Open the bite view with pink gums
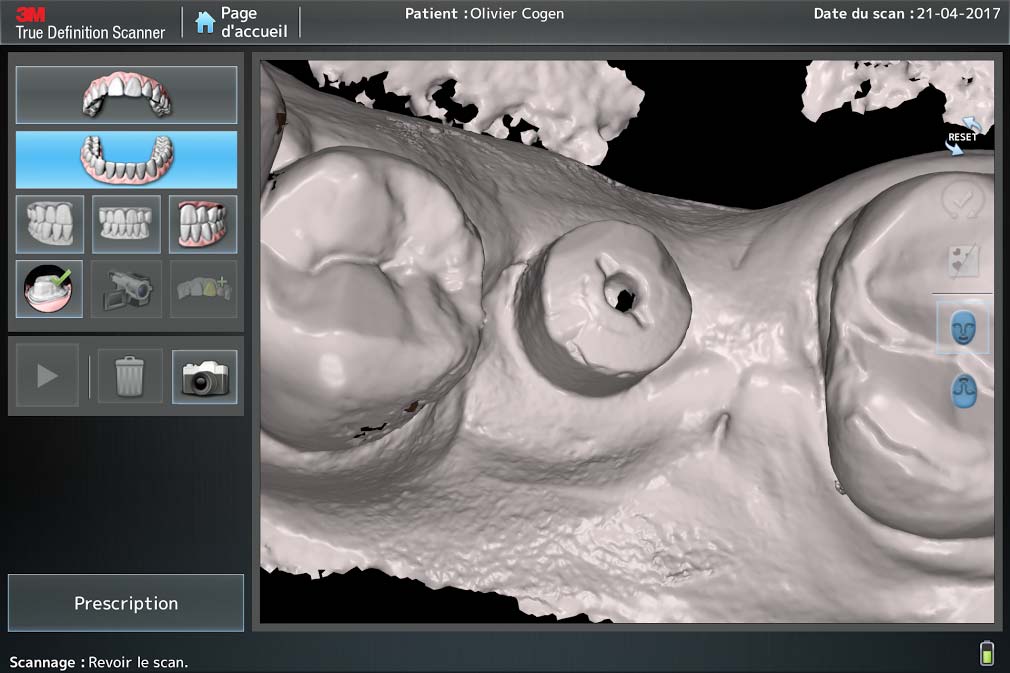Image resolution: width=1010 pixels, height=673 pixels. coord(203,224)
